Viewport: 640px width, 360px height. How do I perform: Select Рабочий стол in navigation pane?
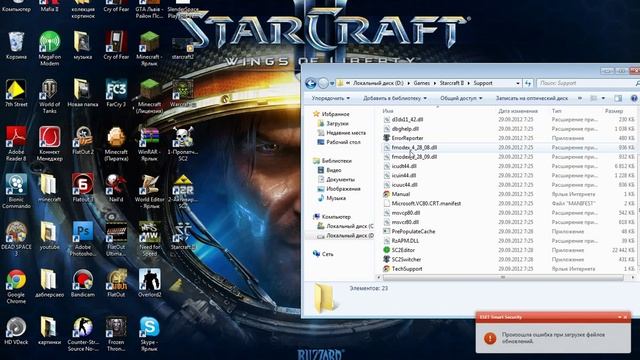coord(339,142)
